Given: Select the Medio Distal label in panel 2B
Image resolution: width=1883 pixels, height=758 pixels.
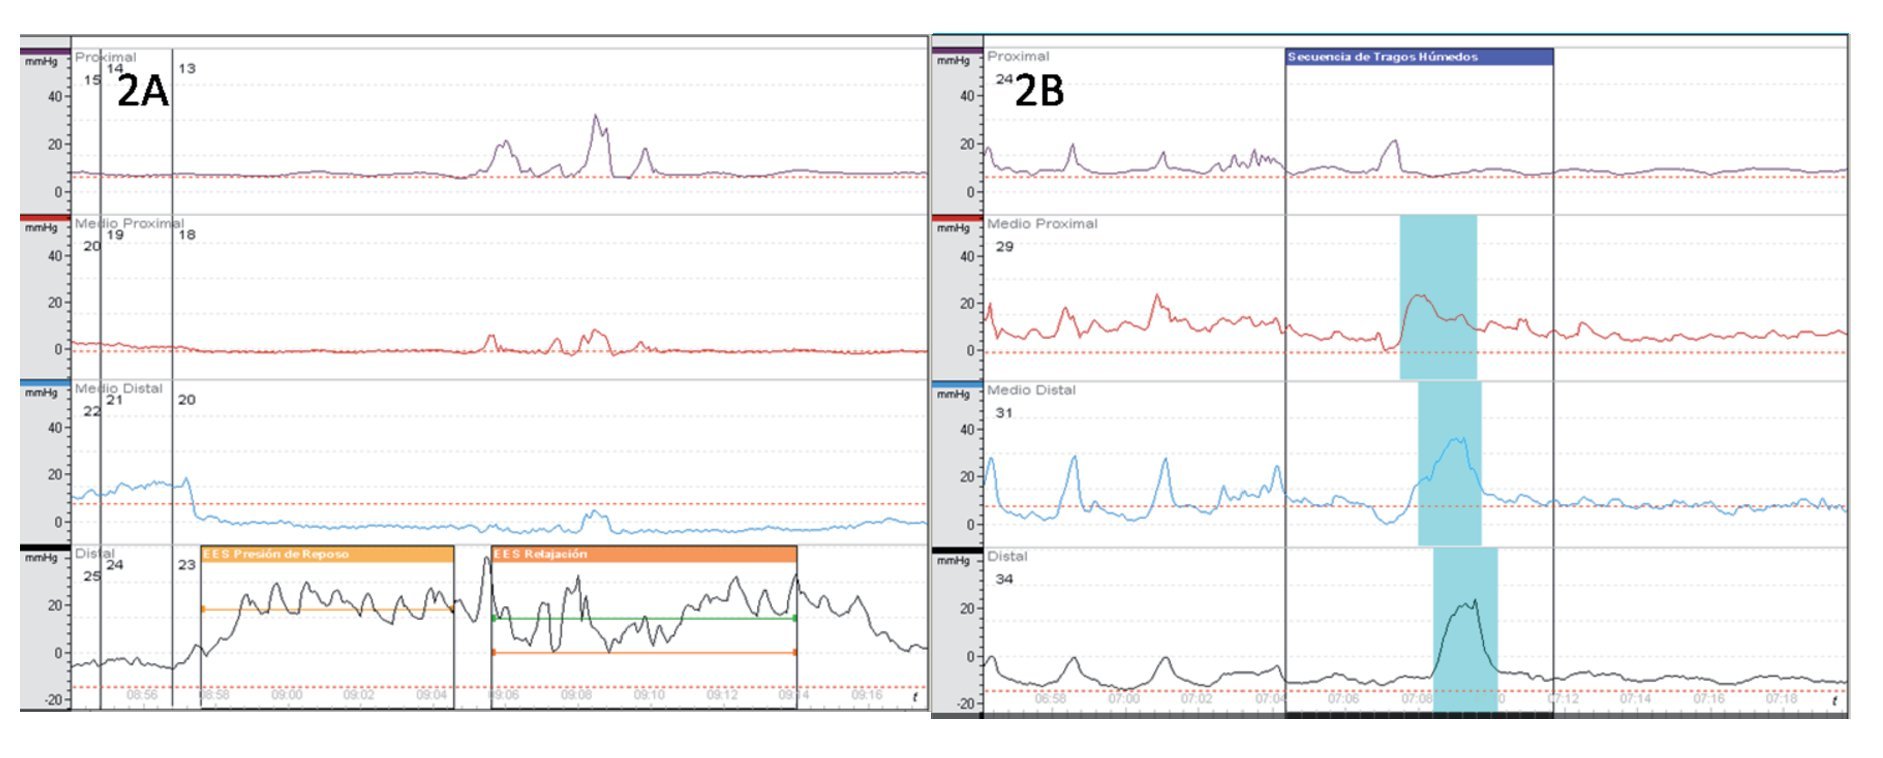Looking at the screenshot, I should [x=1031, y=390].
